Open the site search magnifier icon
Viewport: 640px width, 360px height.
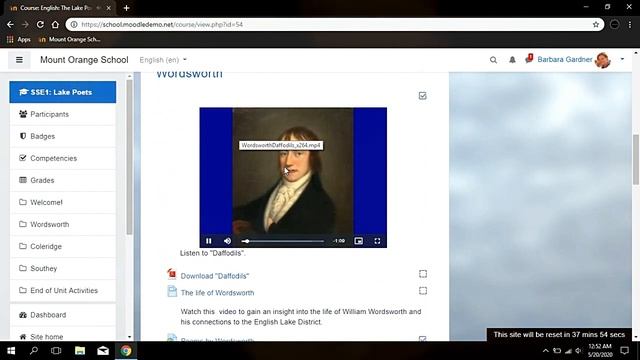pyautogui.click(x=493, y=60)
